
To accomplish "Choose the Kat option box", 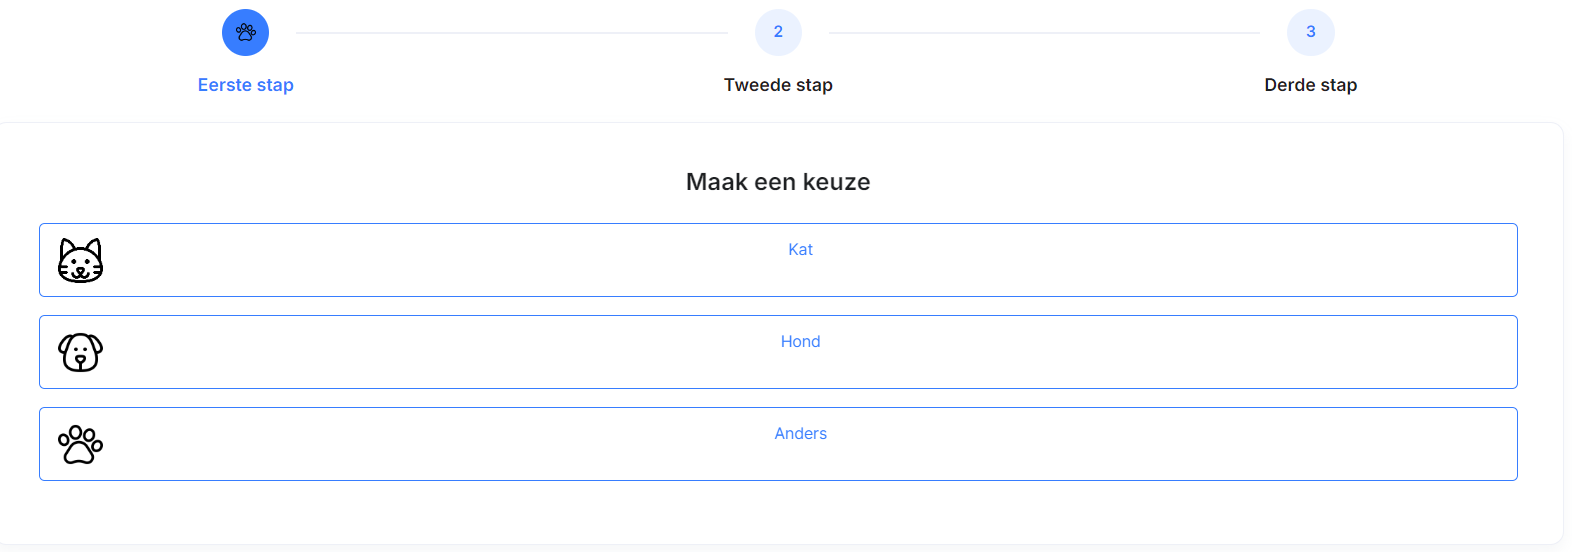I will click(778, 260).
